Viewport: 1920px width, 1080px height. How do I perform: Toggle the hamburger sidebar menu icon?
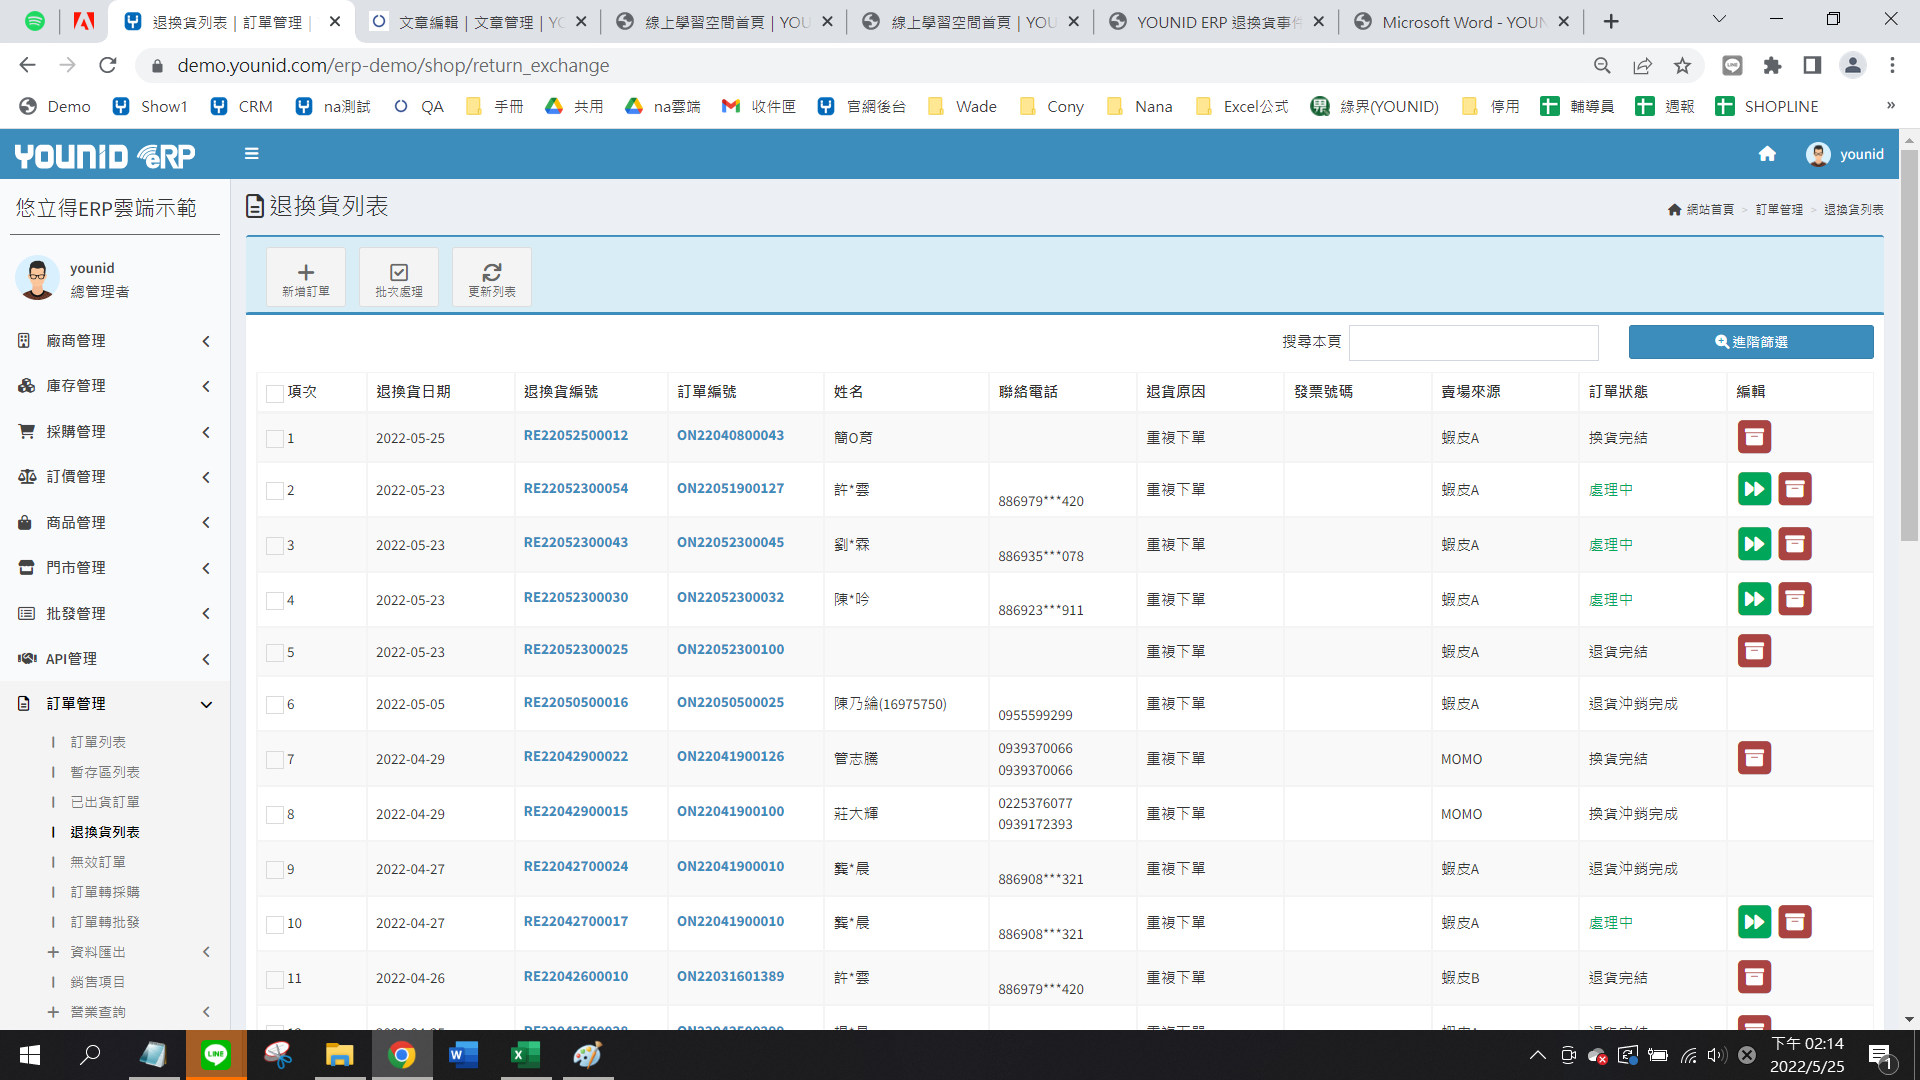pos(252,154)
